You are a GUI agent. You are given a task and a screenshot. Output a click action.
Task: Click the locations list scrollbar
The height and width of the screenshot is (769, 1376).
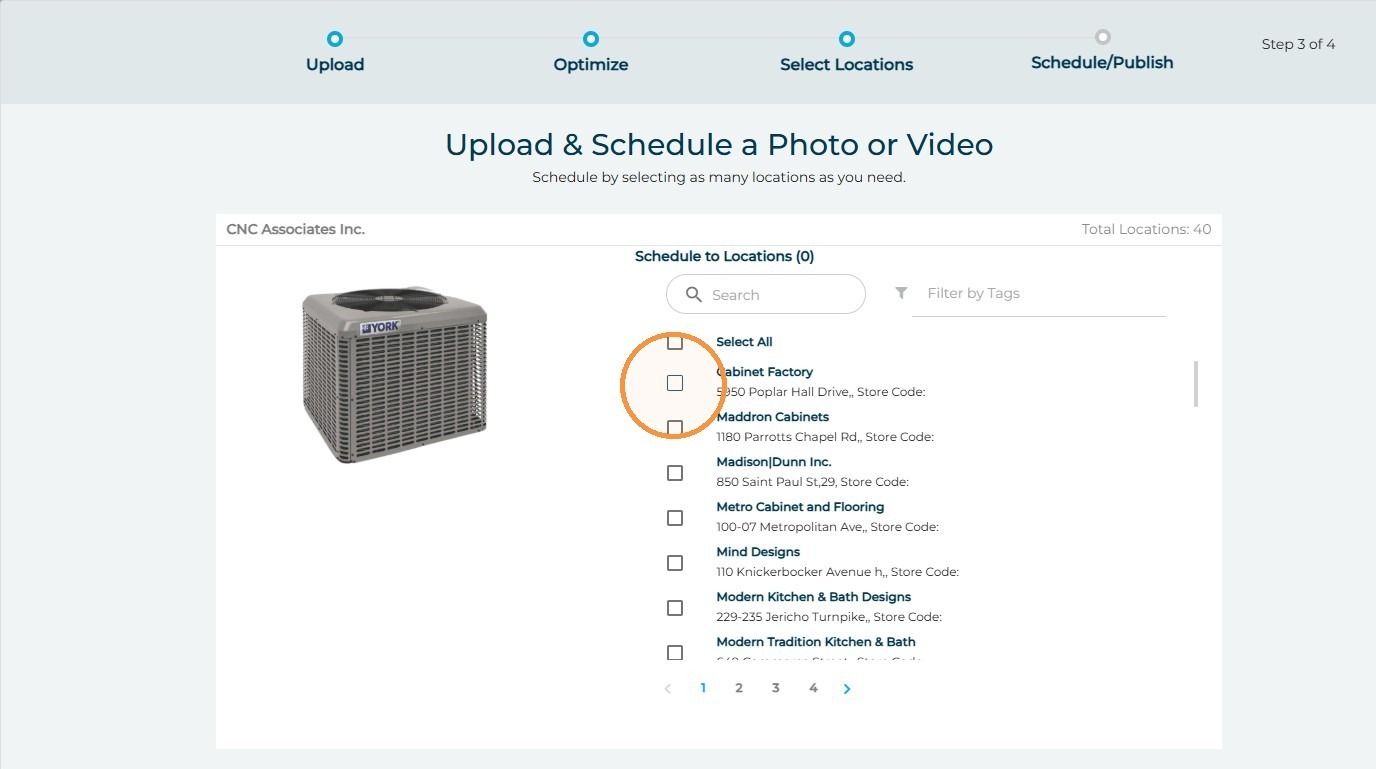[1195, 384]
